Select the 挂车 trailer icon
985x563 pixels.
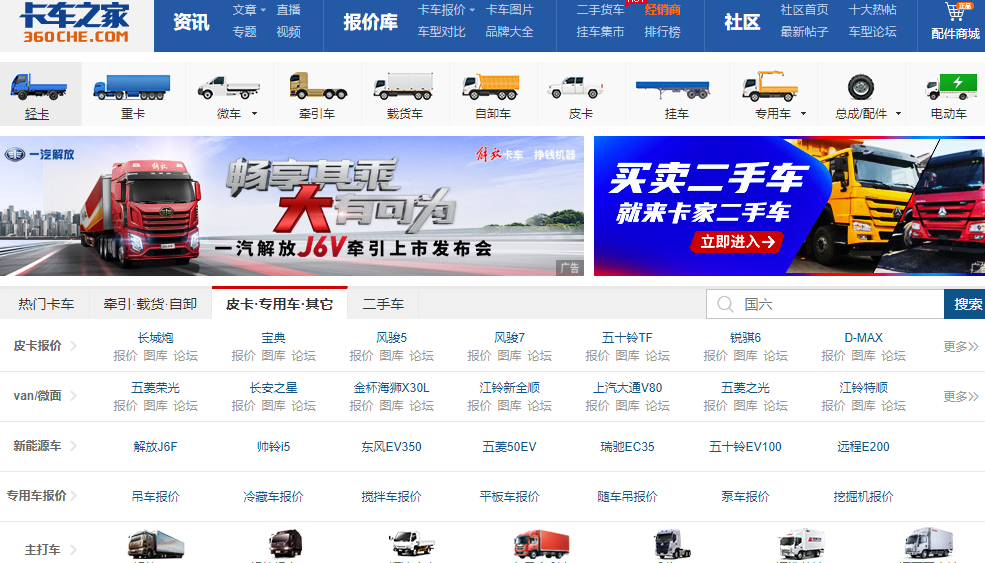[673, 90]
